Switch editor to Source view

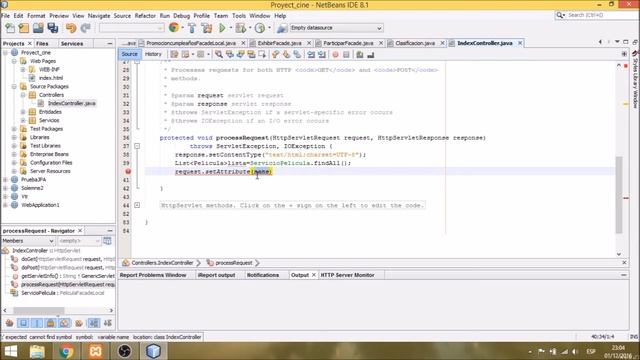point(129,54)
